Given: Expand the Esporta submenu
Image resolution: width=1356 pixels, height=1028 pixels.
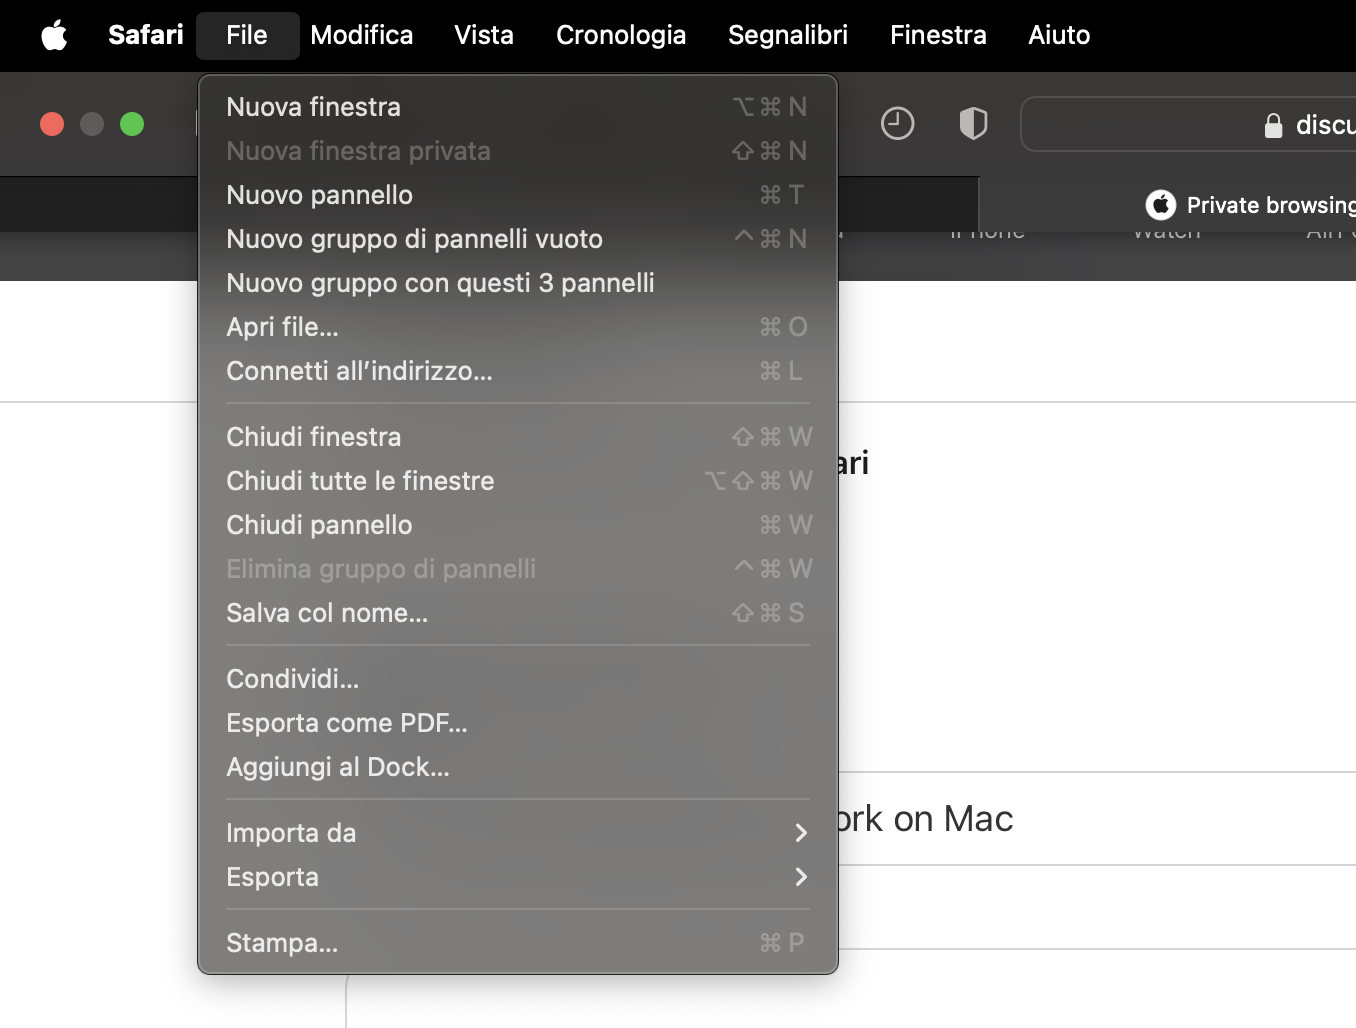Looking at the screenshot, I should (x=517, y=877).
